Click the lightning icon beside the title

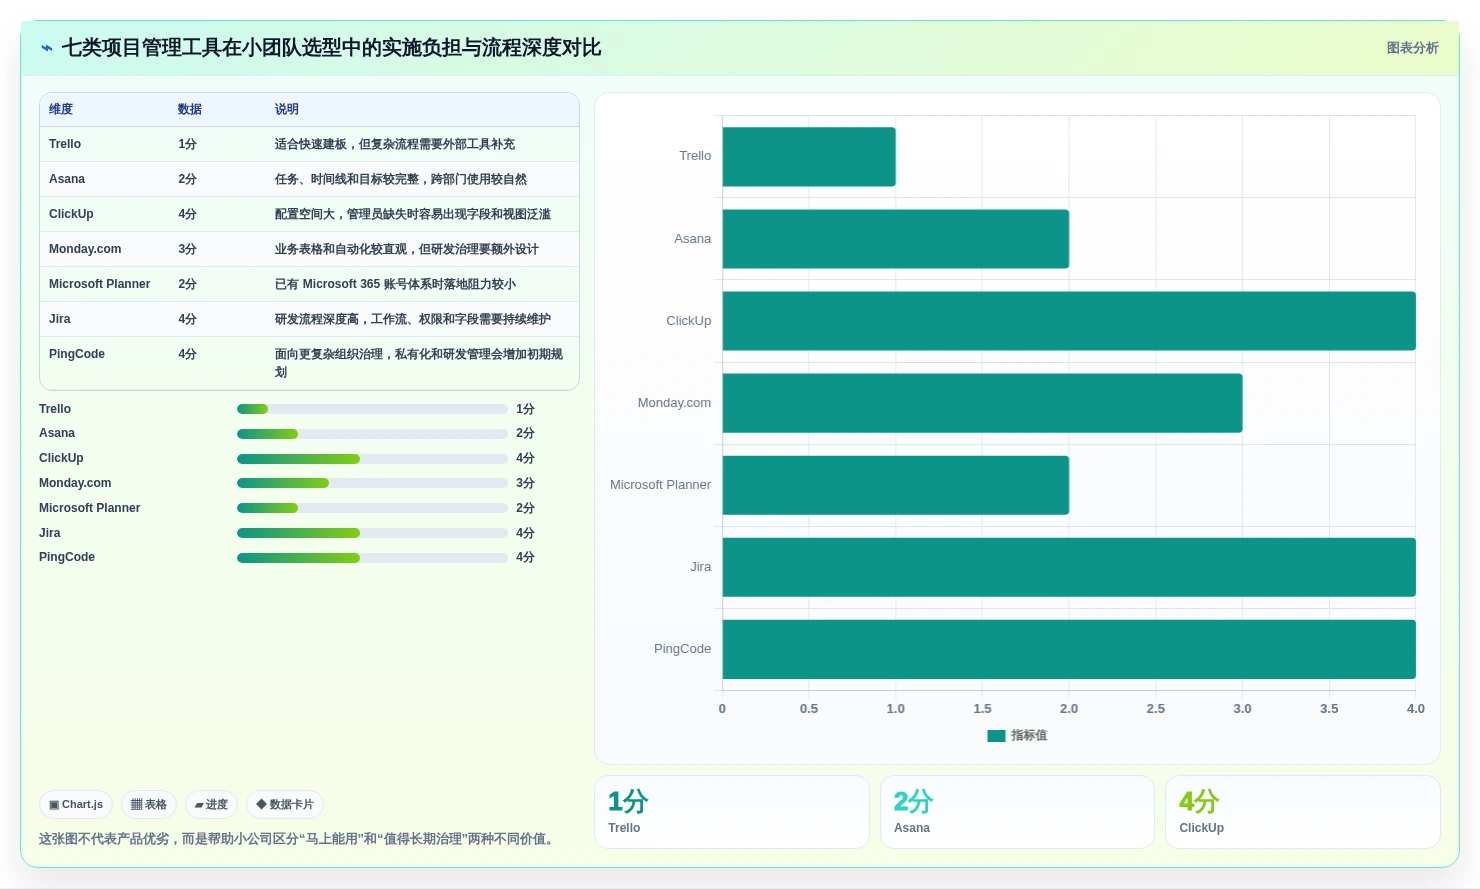pyautogui.click(x=47, y=48)
